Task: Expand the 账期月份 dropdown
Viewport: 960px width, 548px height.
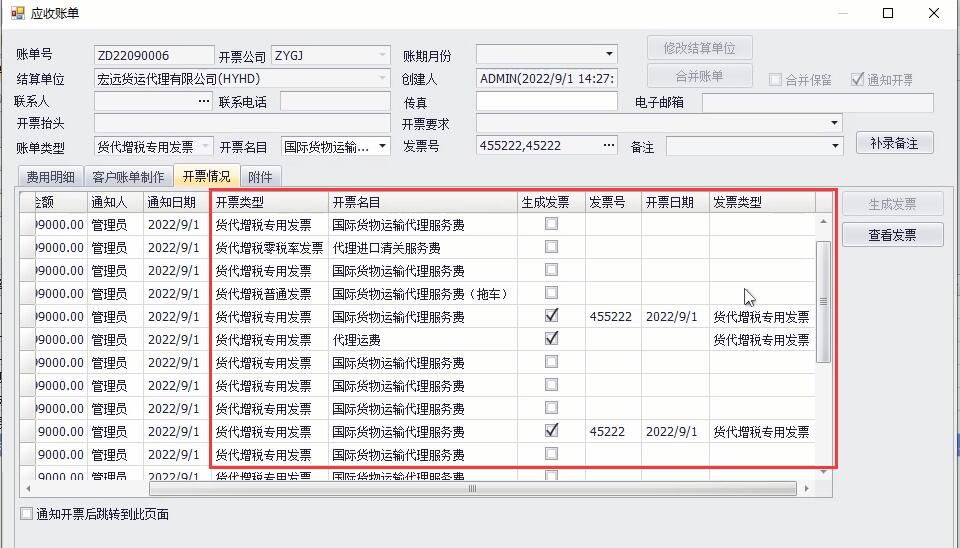Action: (609, 55)
